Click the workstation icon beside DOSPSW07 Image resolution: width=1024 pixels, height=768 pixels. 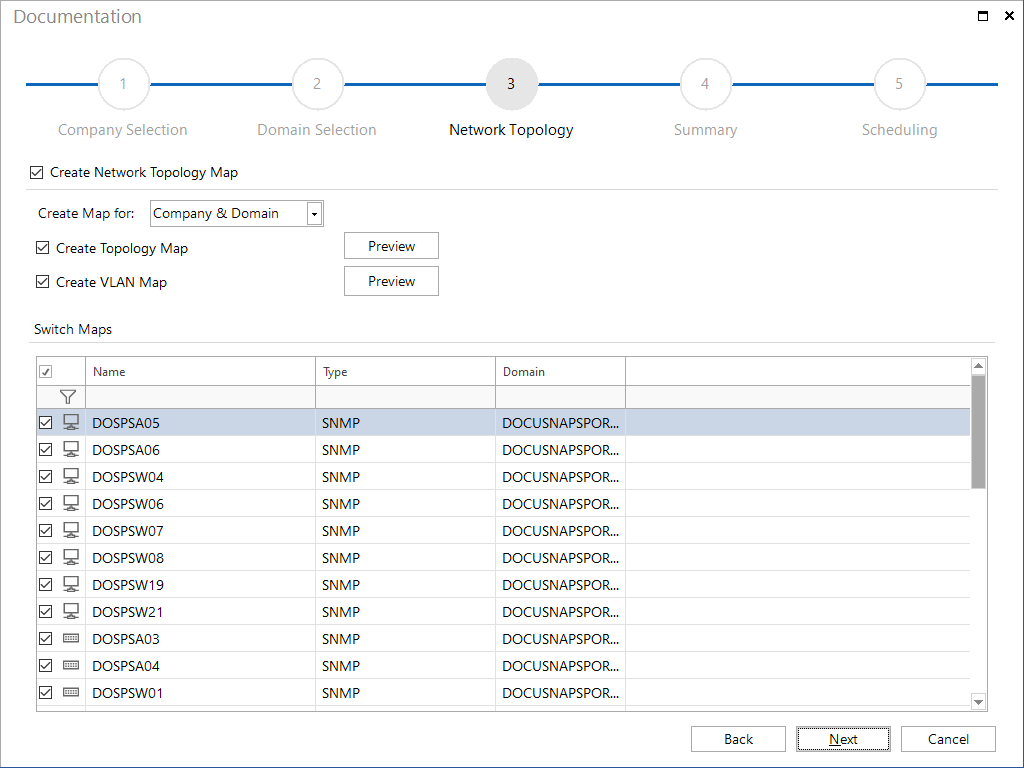coord(71,530)
